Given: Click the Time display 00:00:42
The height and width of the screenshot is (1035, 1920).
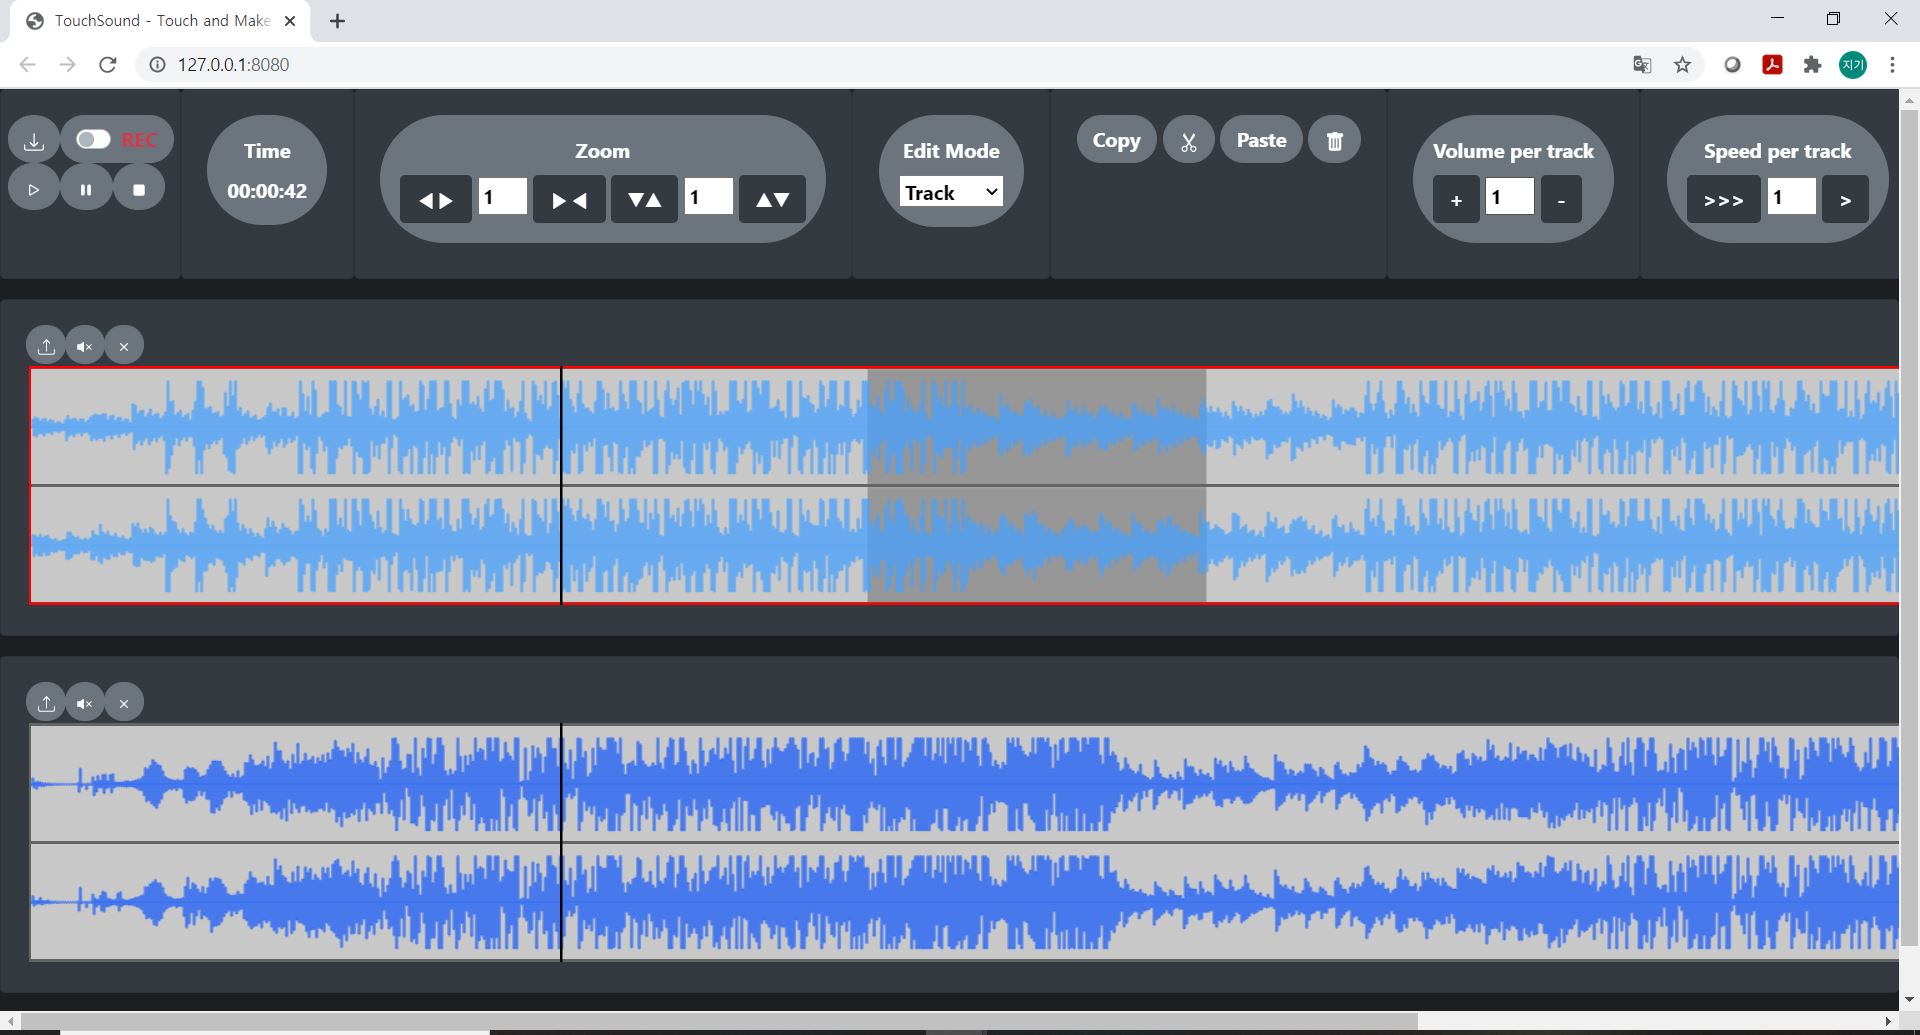Looking at the screenshot, I should [x=267, y=190].
